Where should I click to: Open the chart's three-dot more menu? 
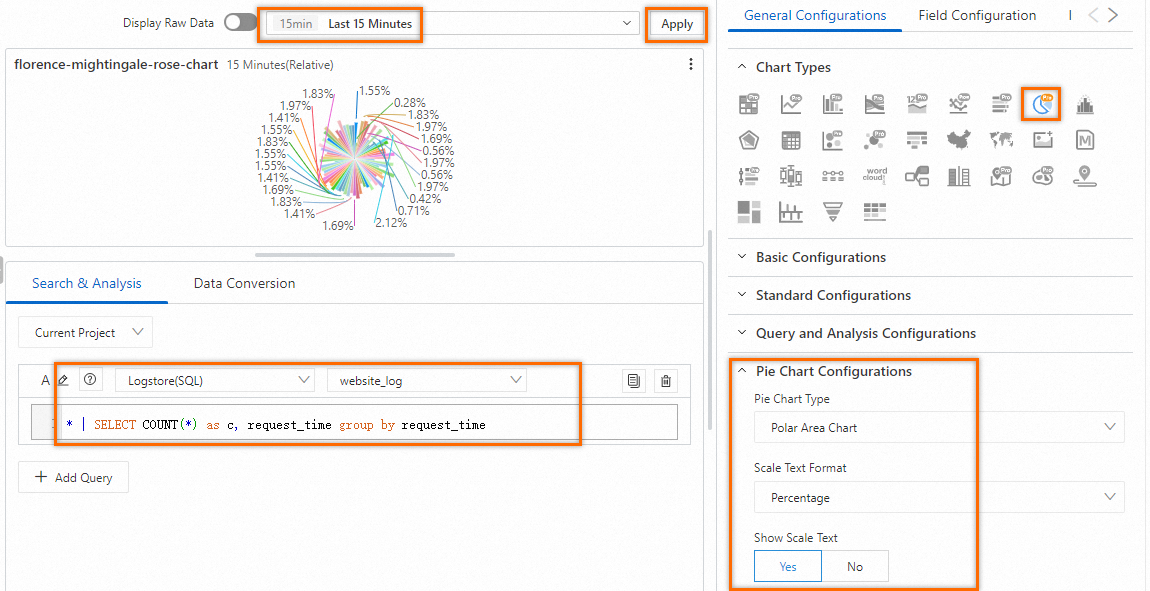point(690,65)
